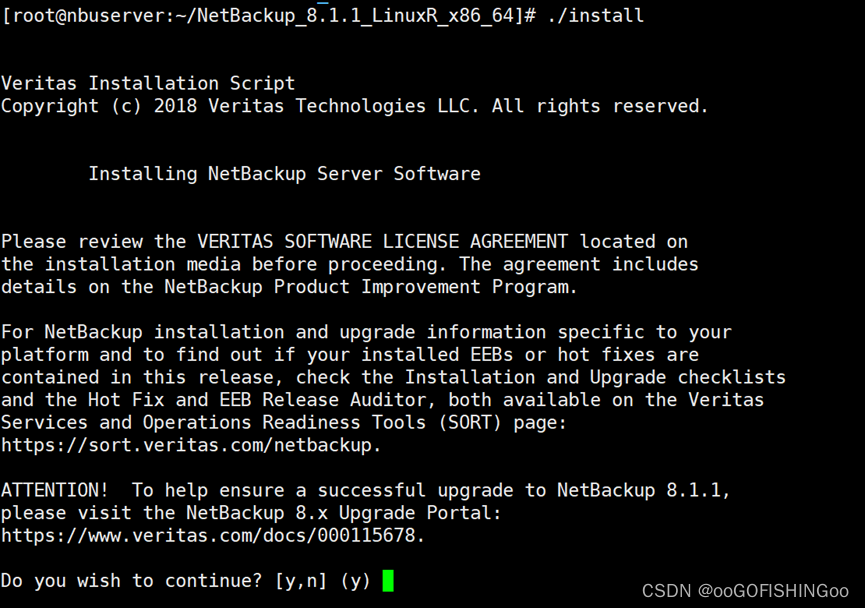Select the 'Veritas Installation Script' heading
865x608 pixels.
(147, 83)
